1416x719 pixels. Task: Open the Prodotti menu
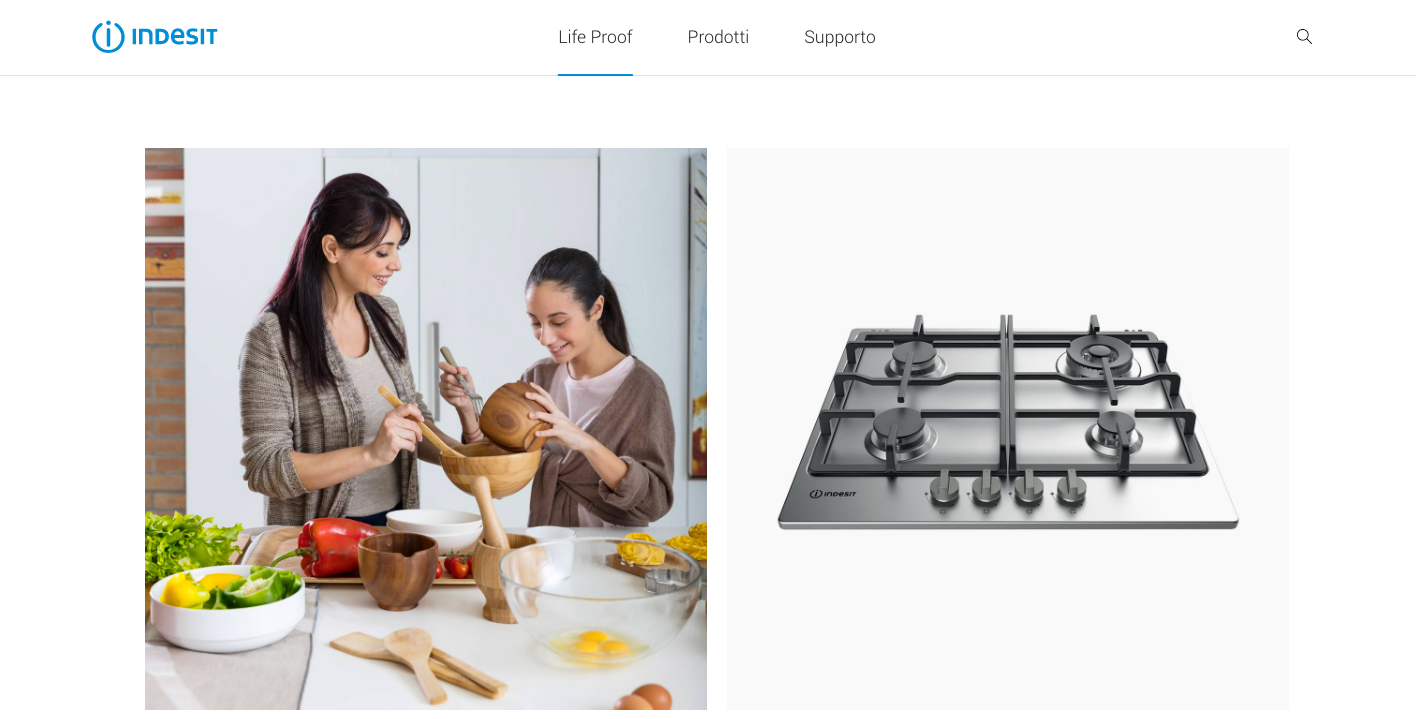(x=718, y=37)
